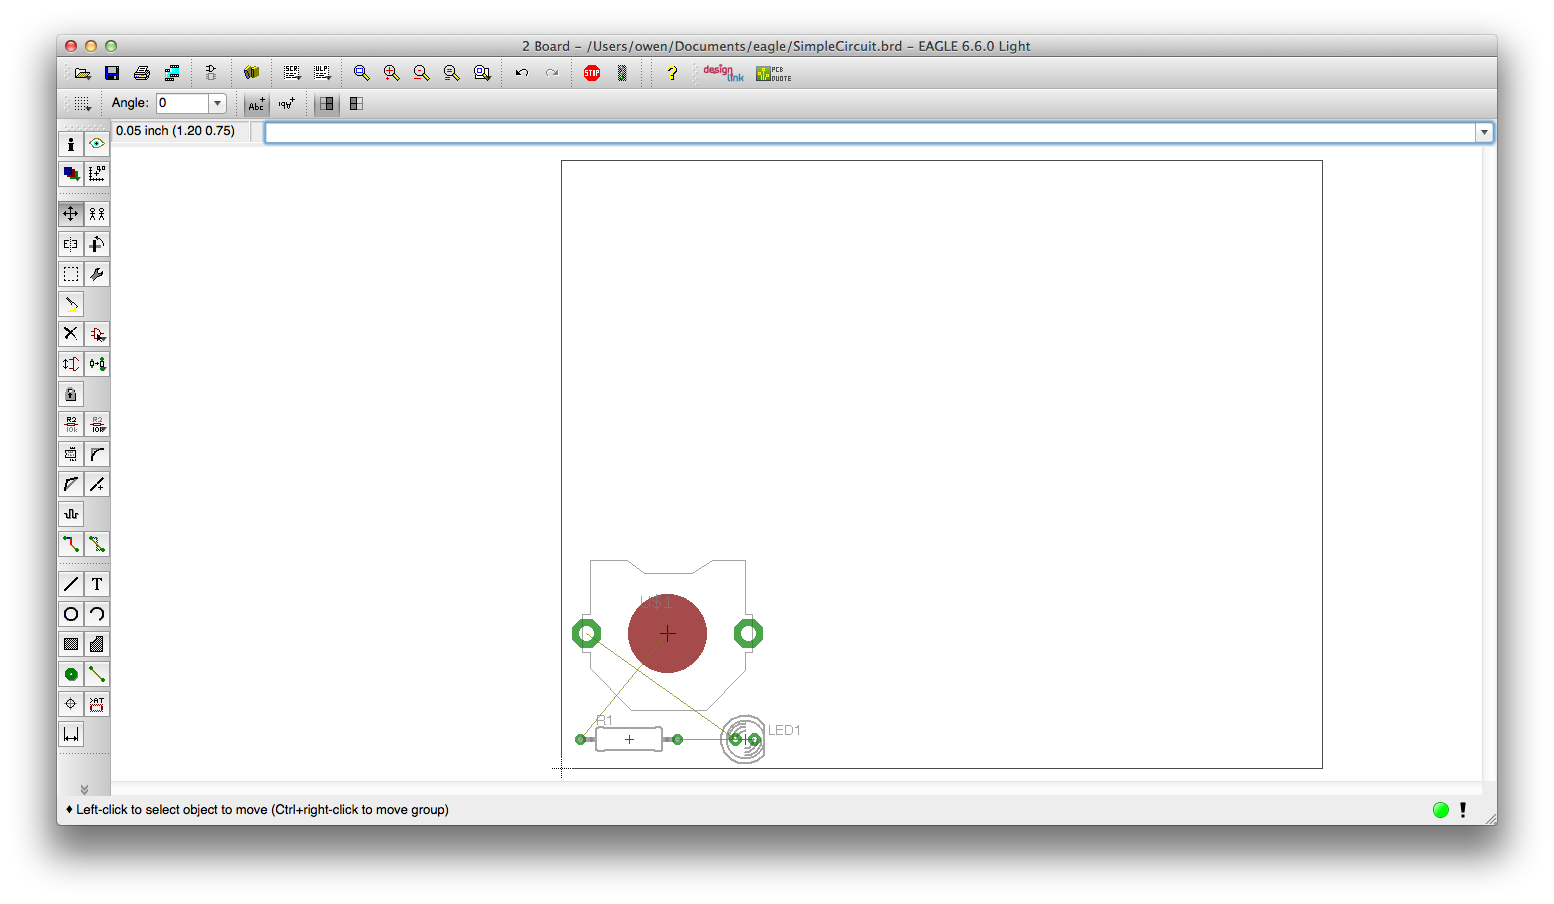Click into the command line input field
Screen dimensions: 1554x904
click(870, 132)
